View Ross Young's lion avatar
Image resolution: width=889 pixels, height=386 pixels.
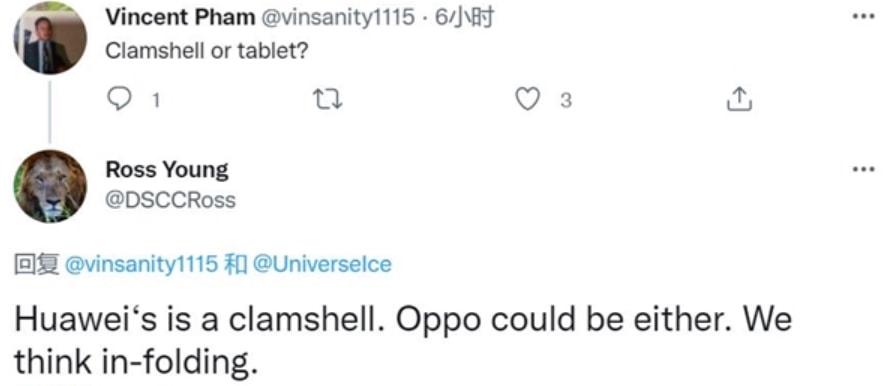[x=50, y=186]
